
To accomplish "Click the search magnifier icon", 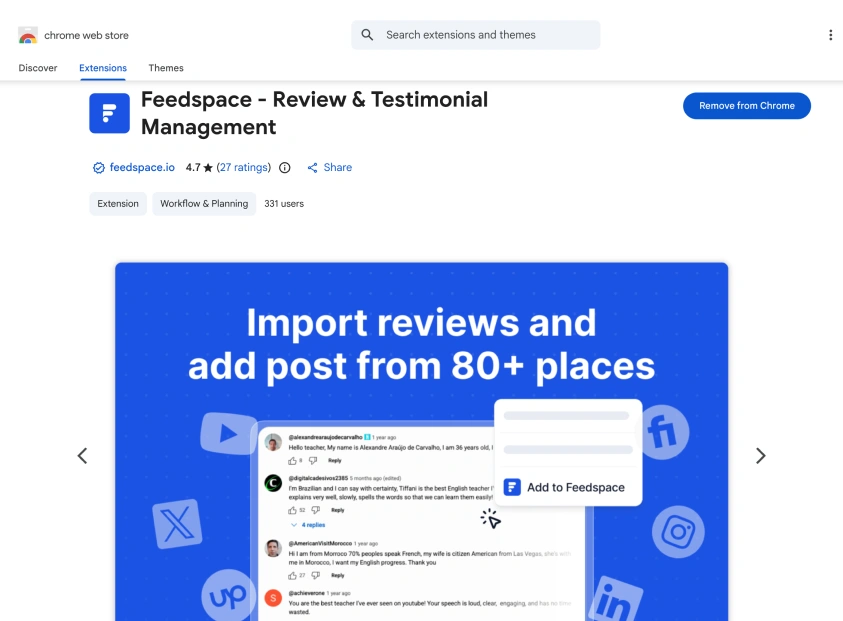I will 367,35.
